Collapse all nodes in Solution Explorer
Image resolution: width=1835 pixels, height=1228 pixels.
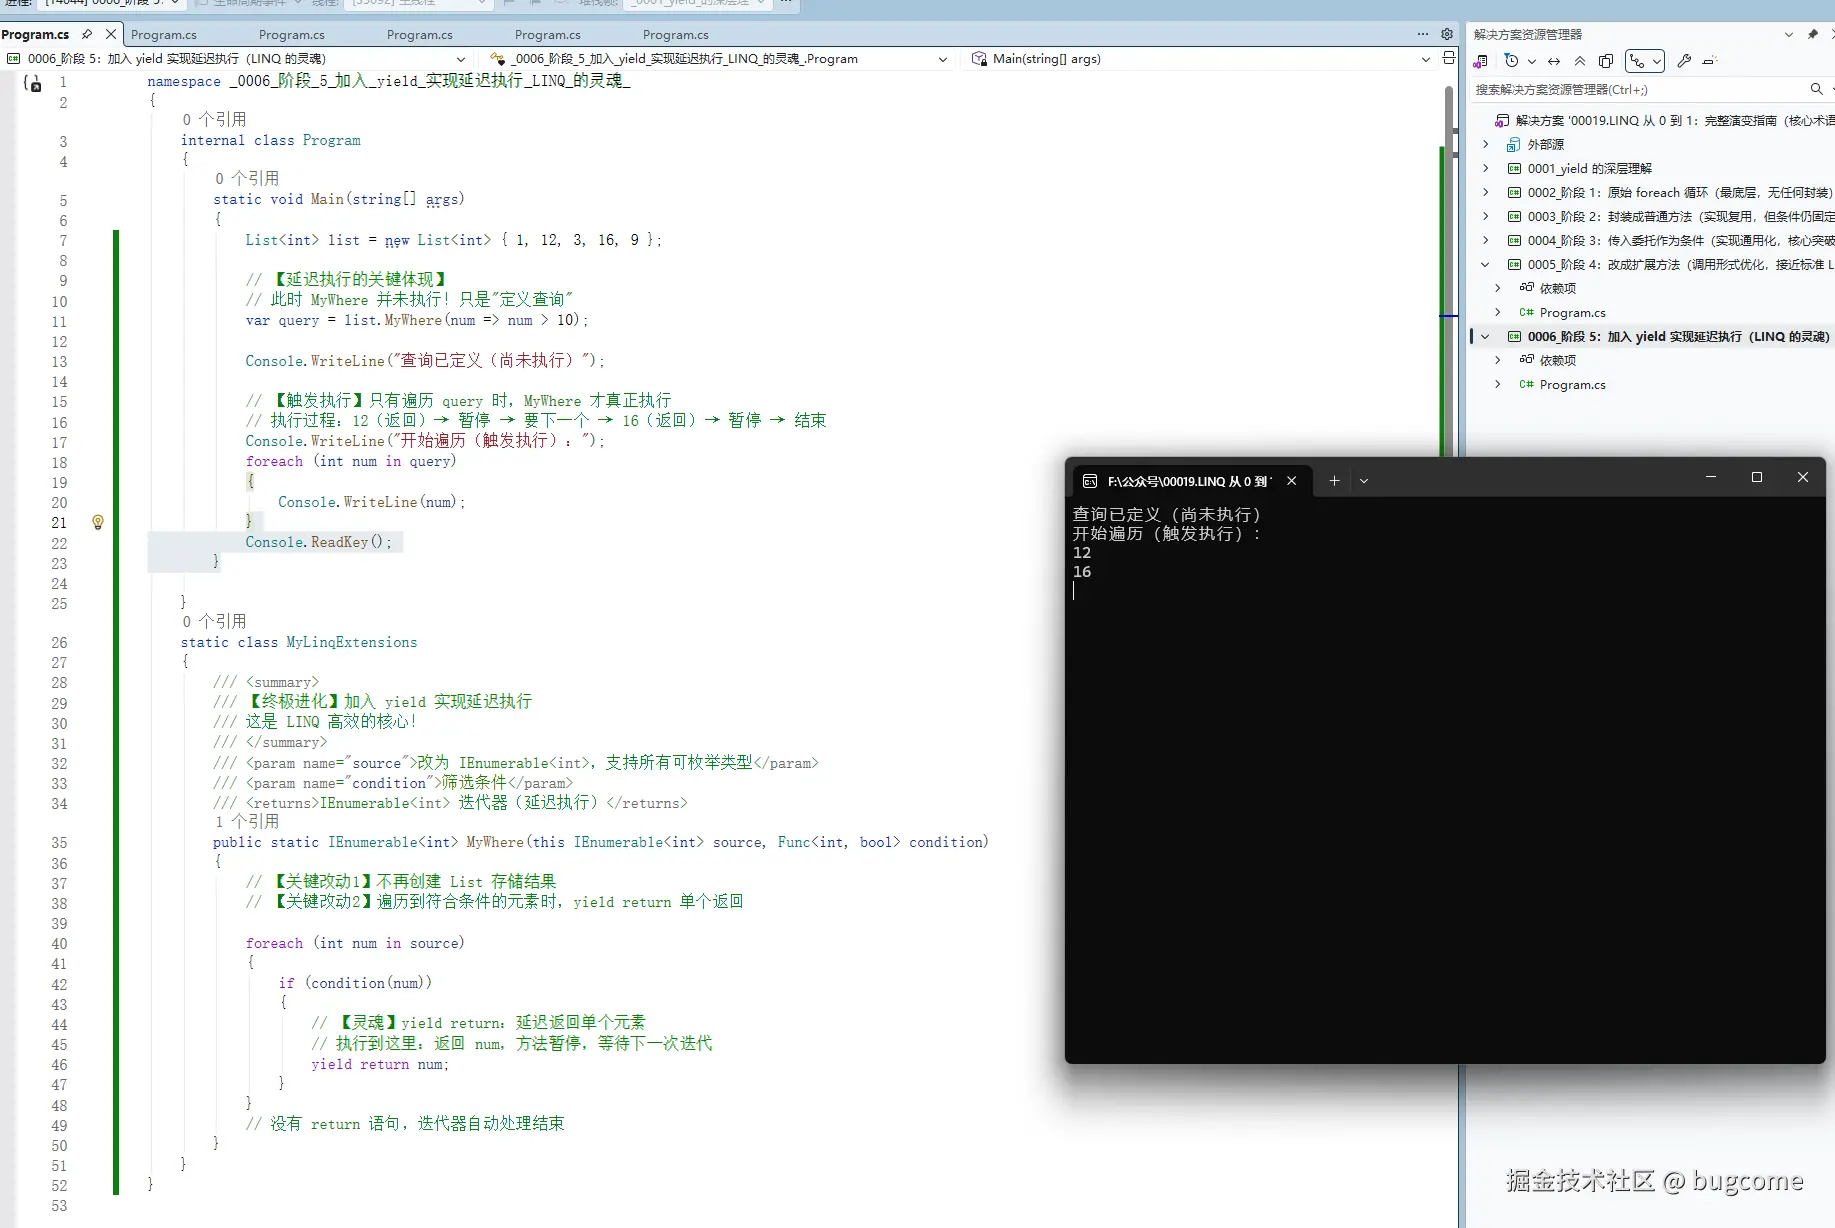point(1580,61)
